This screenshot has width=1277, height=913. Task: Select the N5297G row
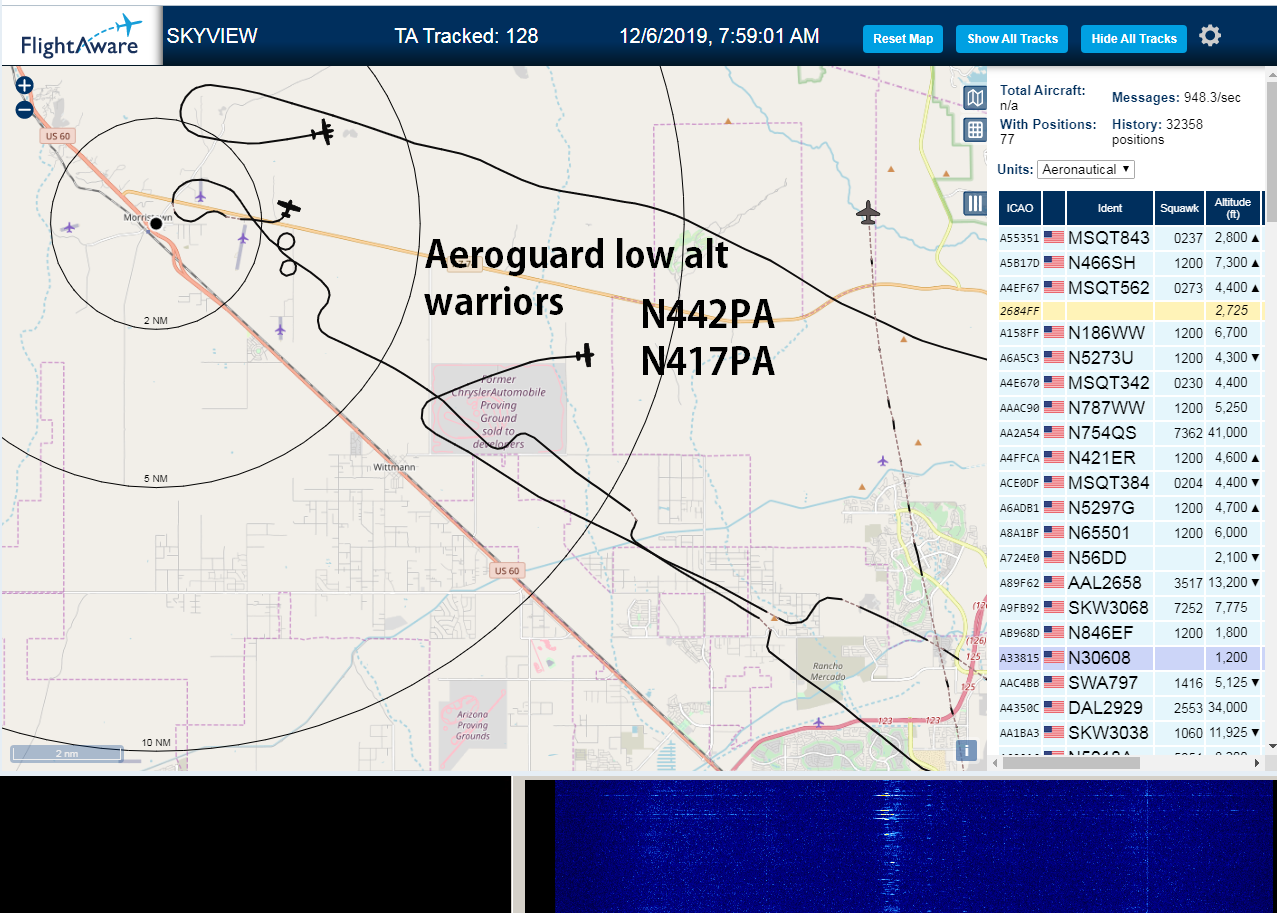pyautogui.click(x=1130, y=508)
